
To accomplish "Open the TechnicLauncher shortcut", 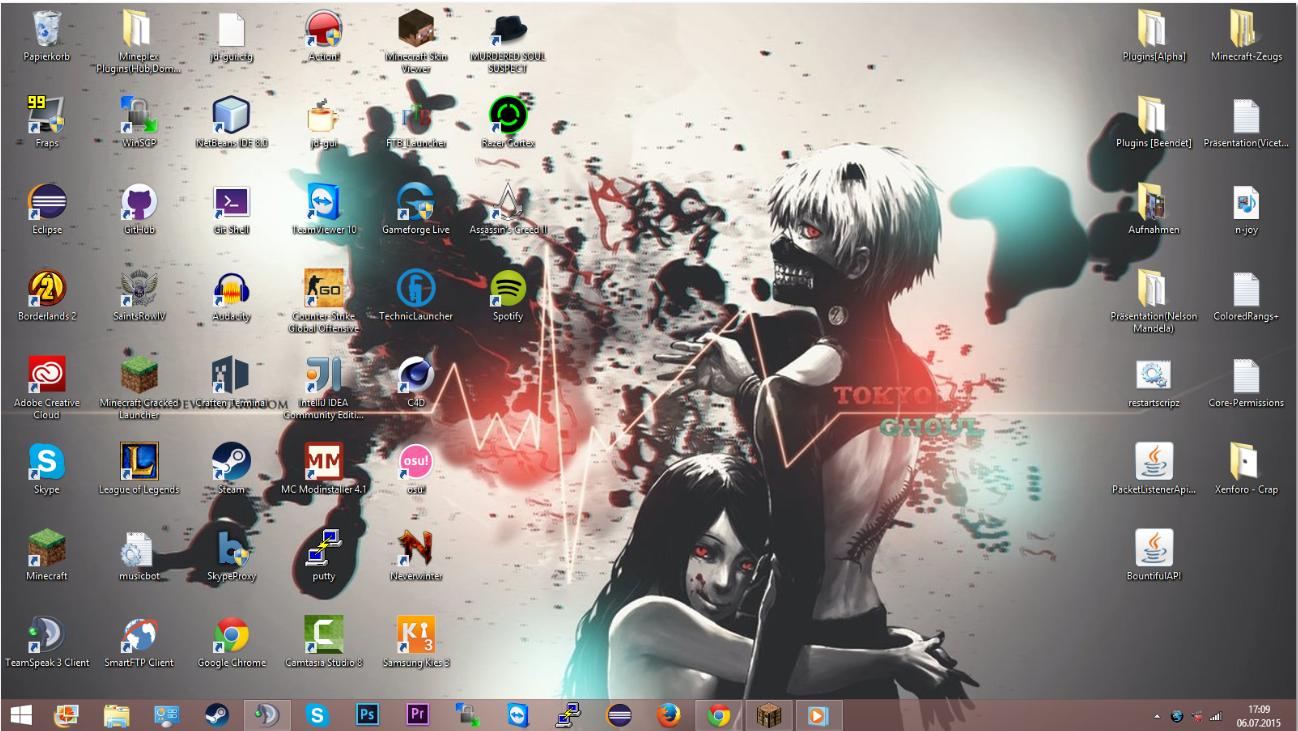I will 416,296.
